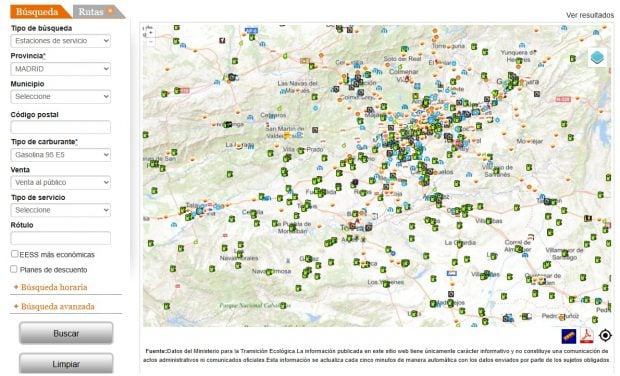Click the blue icon left of PDF
Image resolution: width=620 pixels, height=376 pixels.
(569, 336)
